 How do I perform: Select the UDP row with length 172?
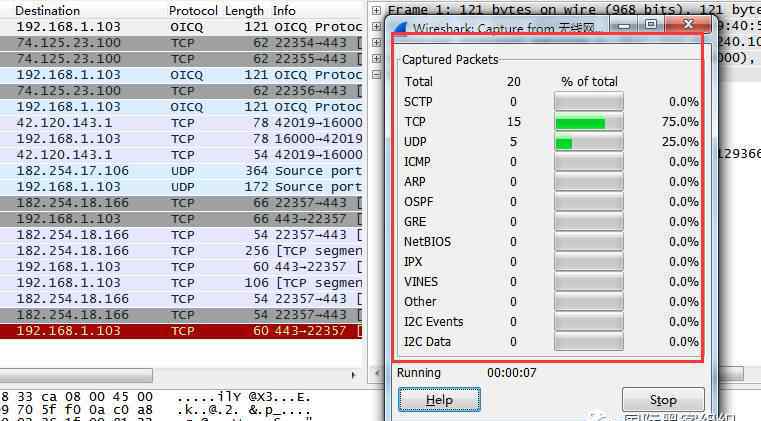coord(181,187)
